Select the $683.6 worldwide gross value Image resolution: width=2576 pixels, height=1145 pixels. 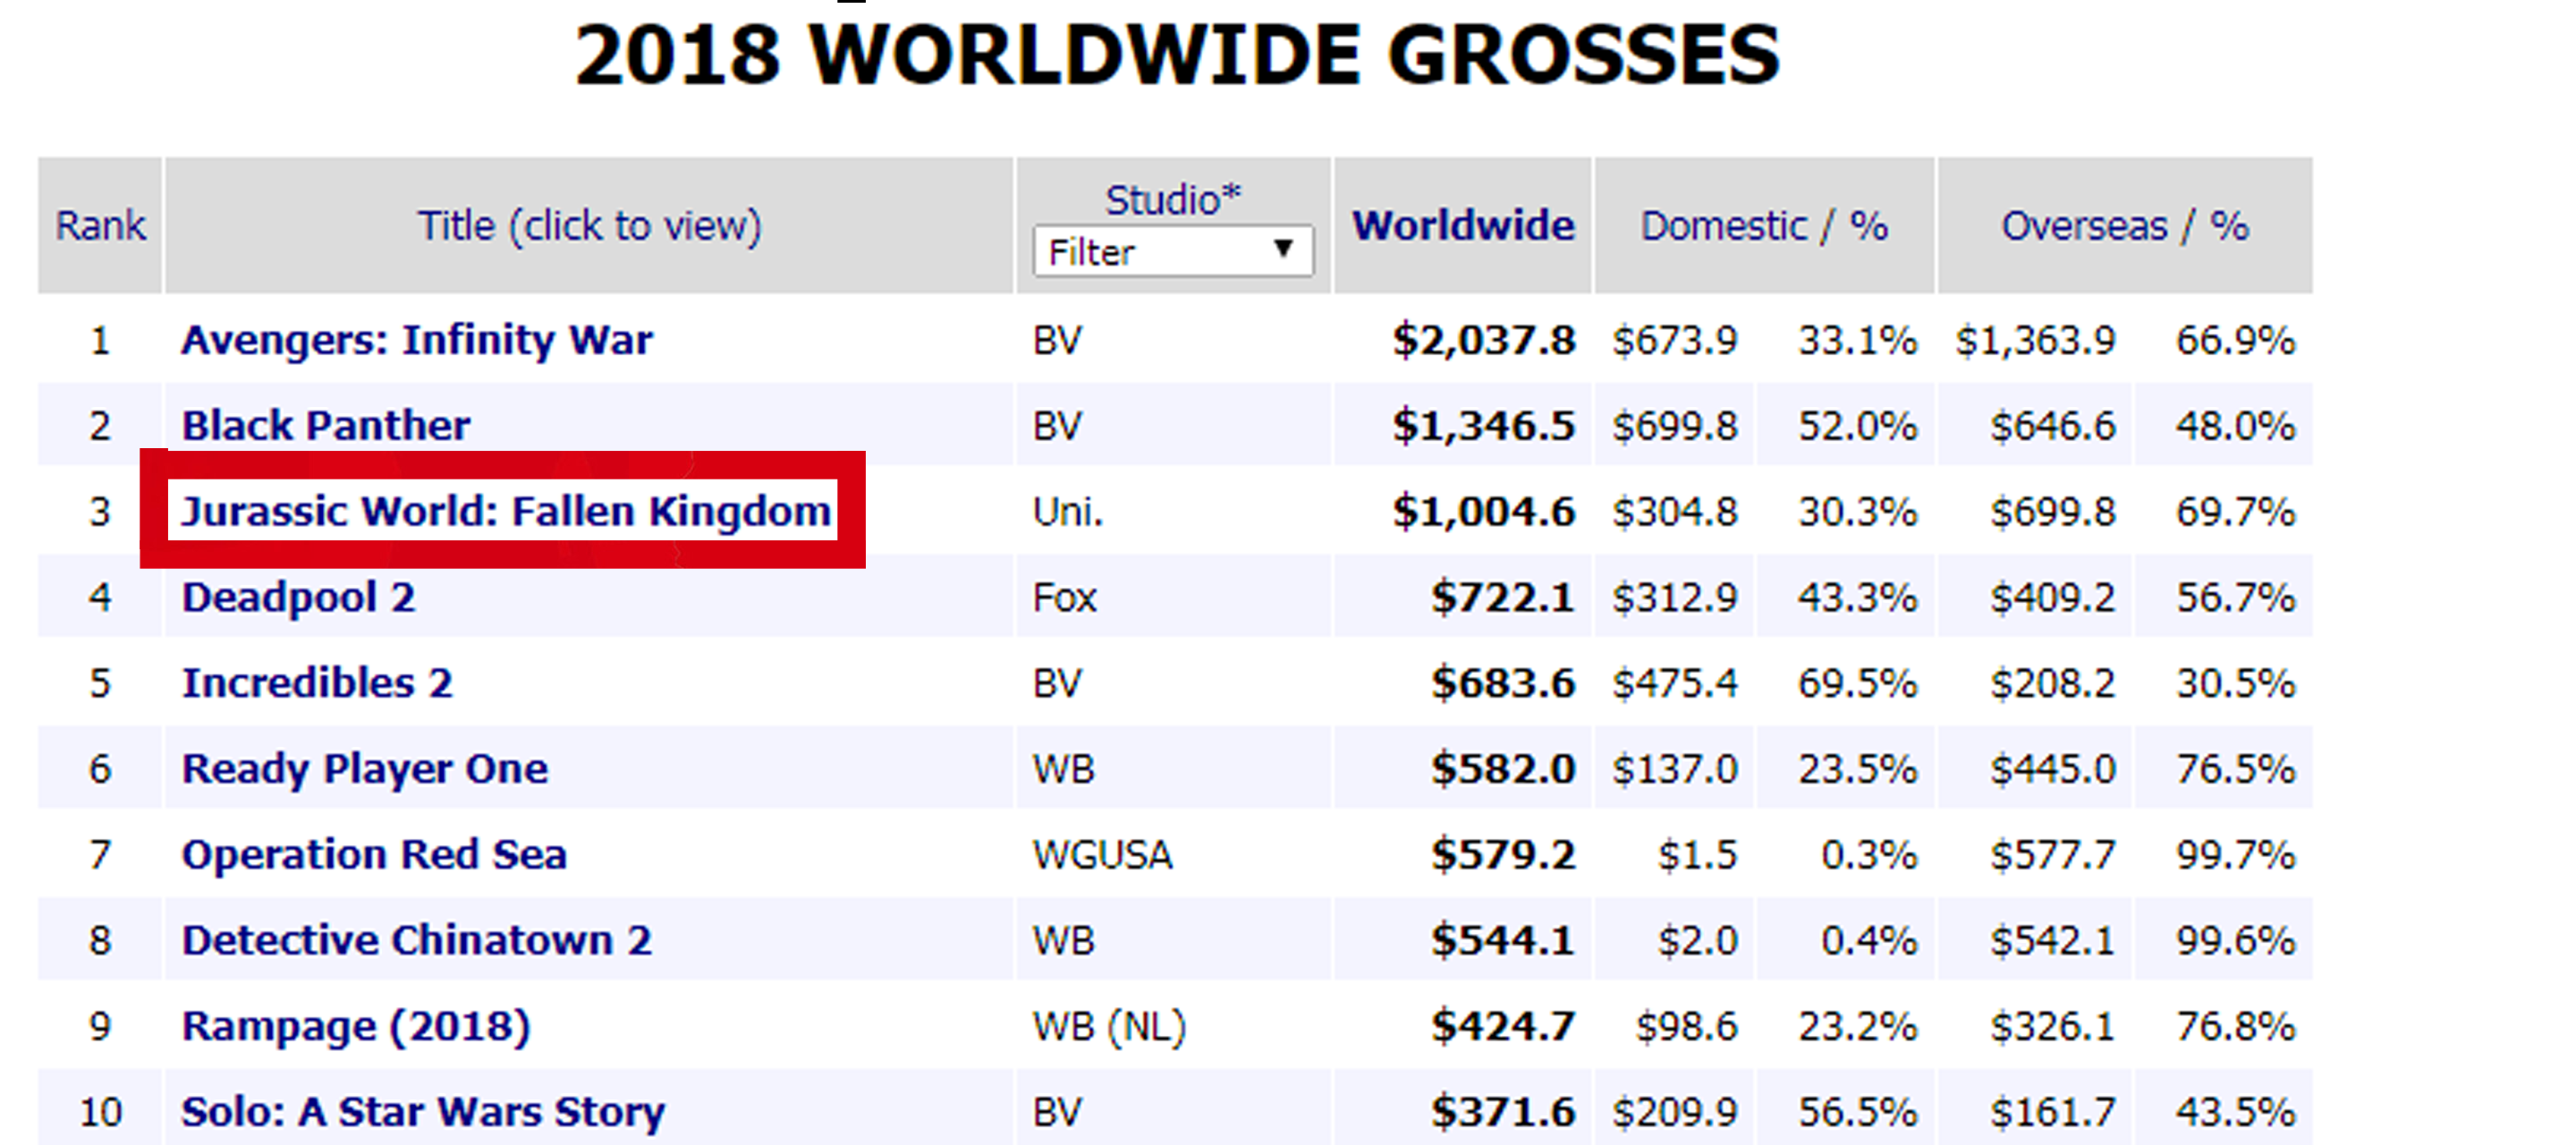1503,684
